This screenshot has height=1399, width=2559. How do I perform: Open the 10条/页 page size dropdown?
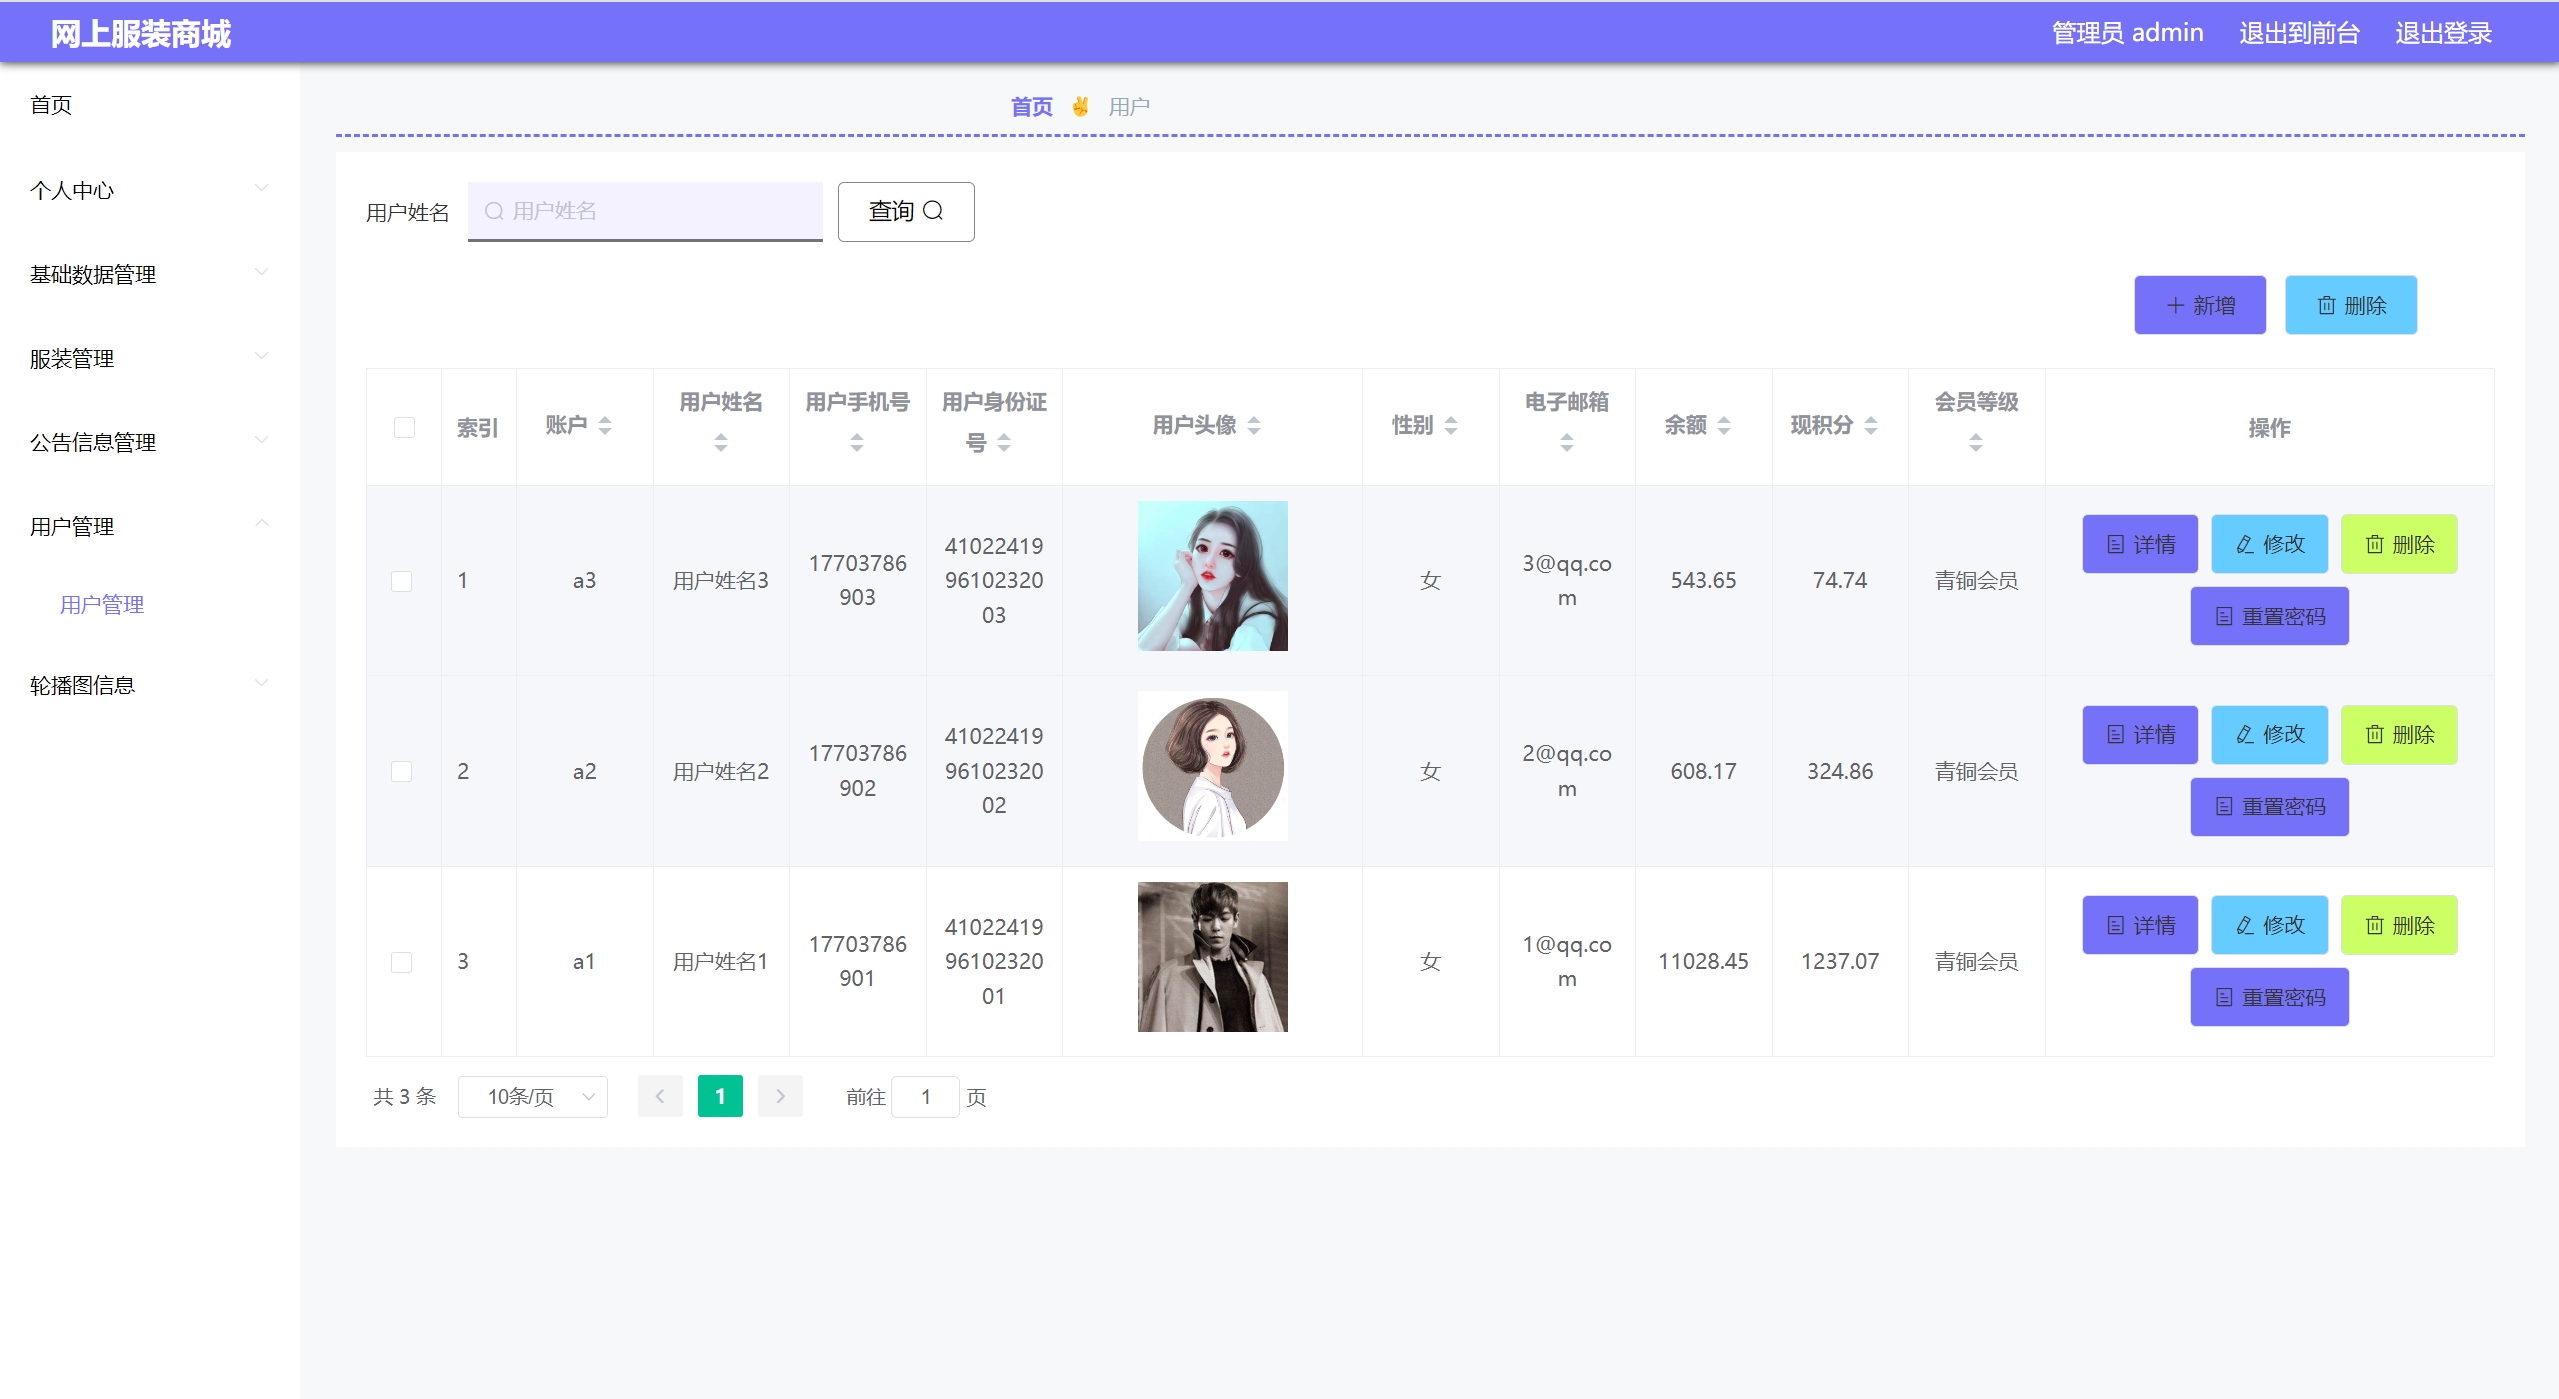coord(532,1097)
